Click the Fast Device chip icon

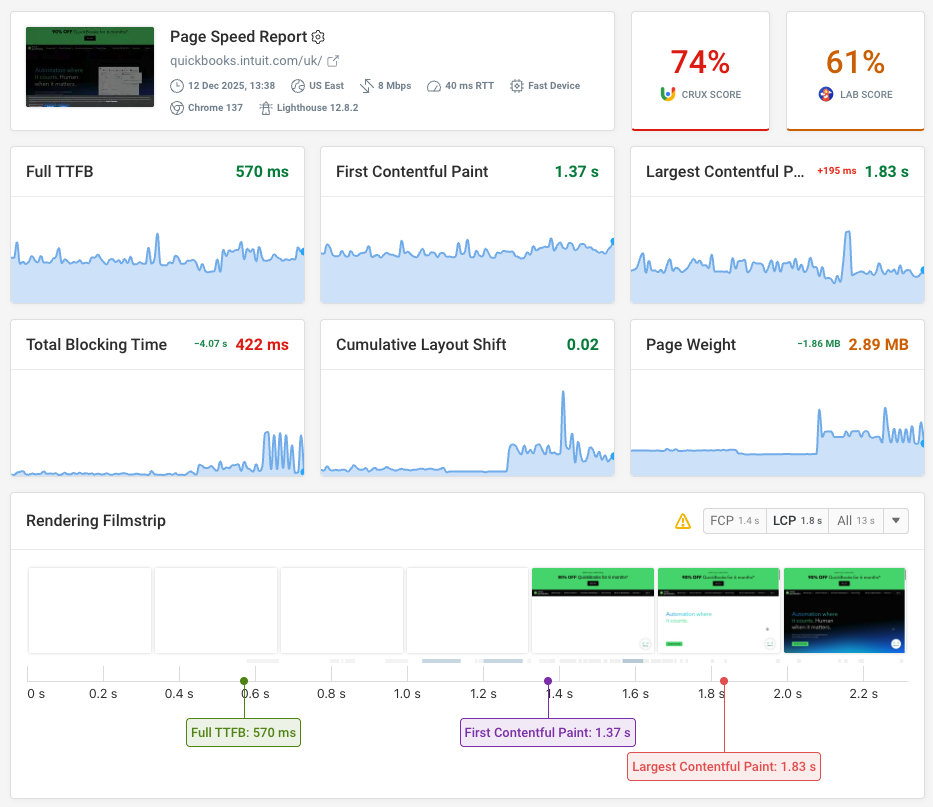point(516,86)
